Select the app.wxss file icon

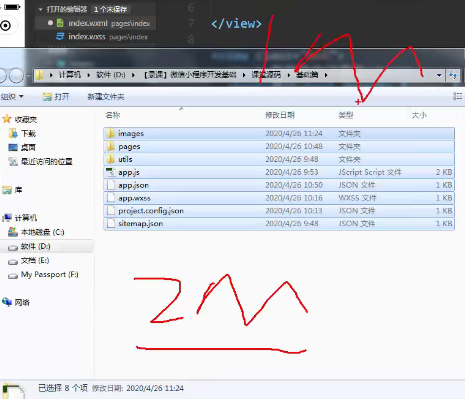[x=110, y=198]
